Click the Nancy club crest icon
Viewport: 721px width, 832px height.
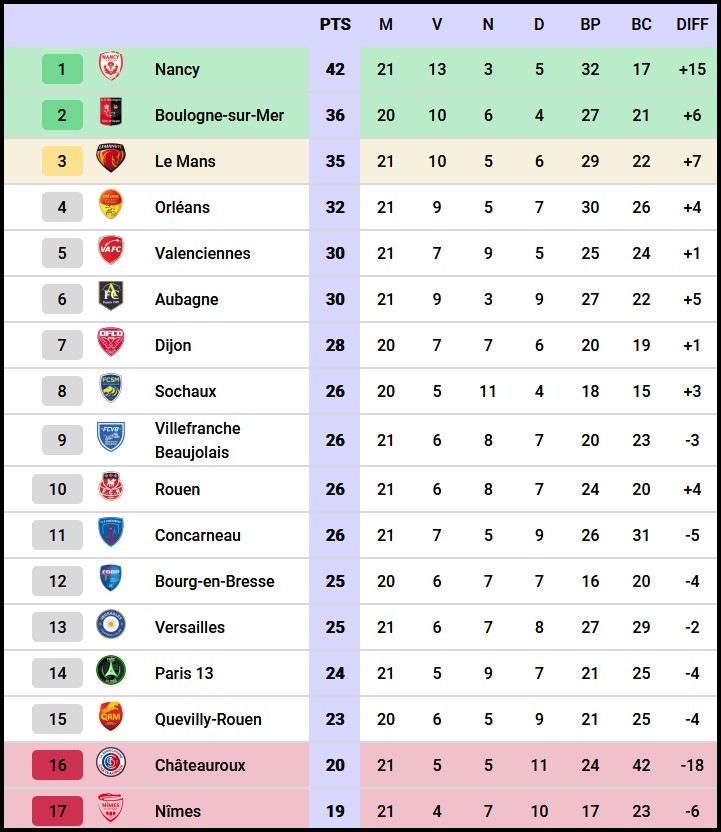(110, 69)
